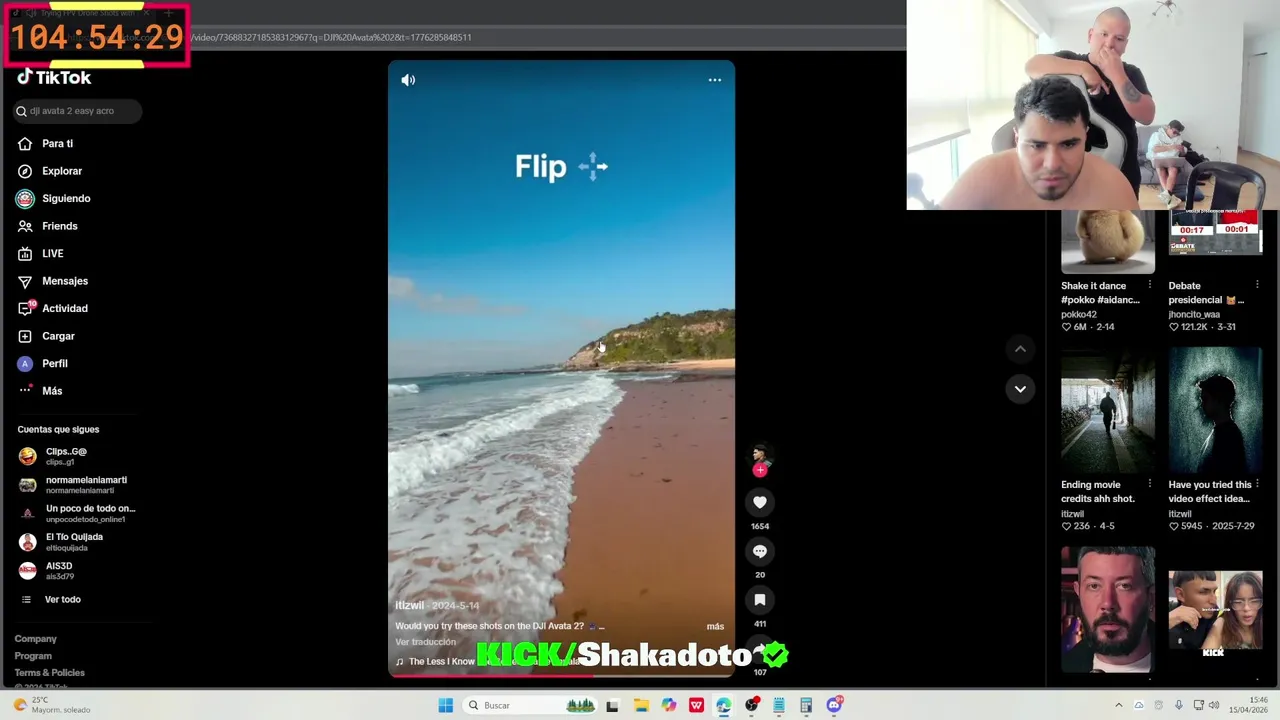Viewport: 1280px width, 720px height.
Task: Click the jhoncito_waa author name
Action: (x=1194, y=314)
